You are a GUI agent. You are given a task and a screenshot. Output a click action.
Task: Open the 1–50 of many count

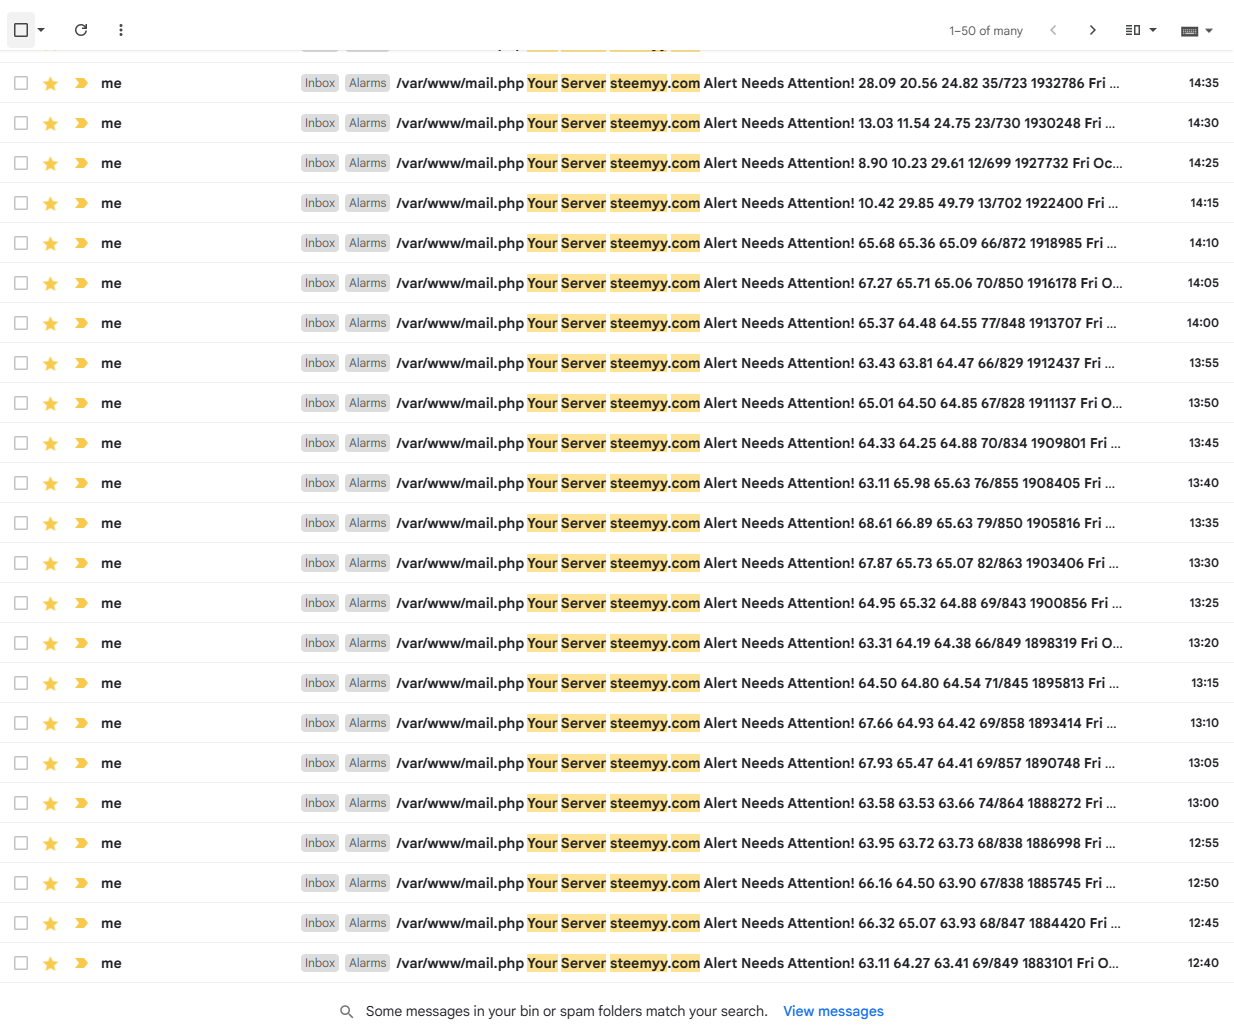pyautogui.click(x=986, y=31)
